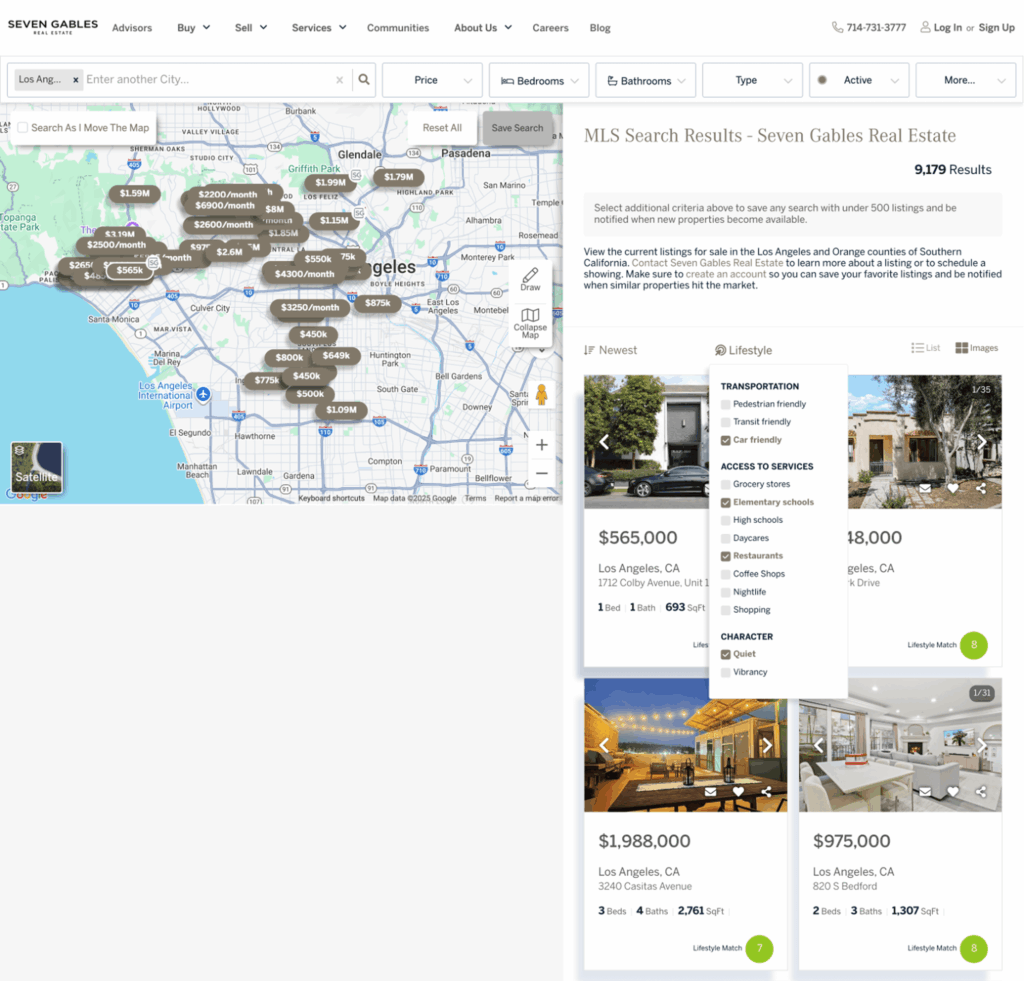Tick the Coffee Shops checkbox
1024x981 pixels.
tap(726, 574)
